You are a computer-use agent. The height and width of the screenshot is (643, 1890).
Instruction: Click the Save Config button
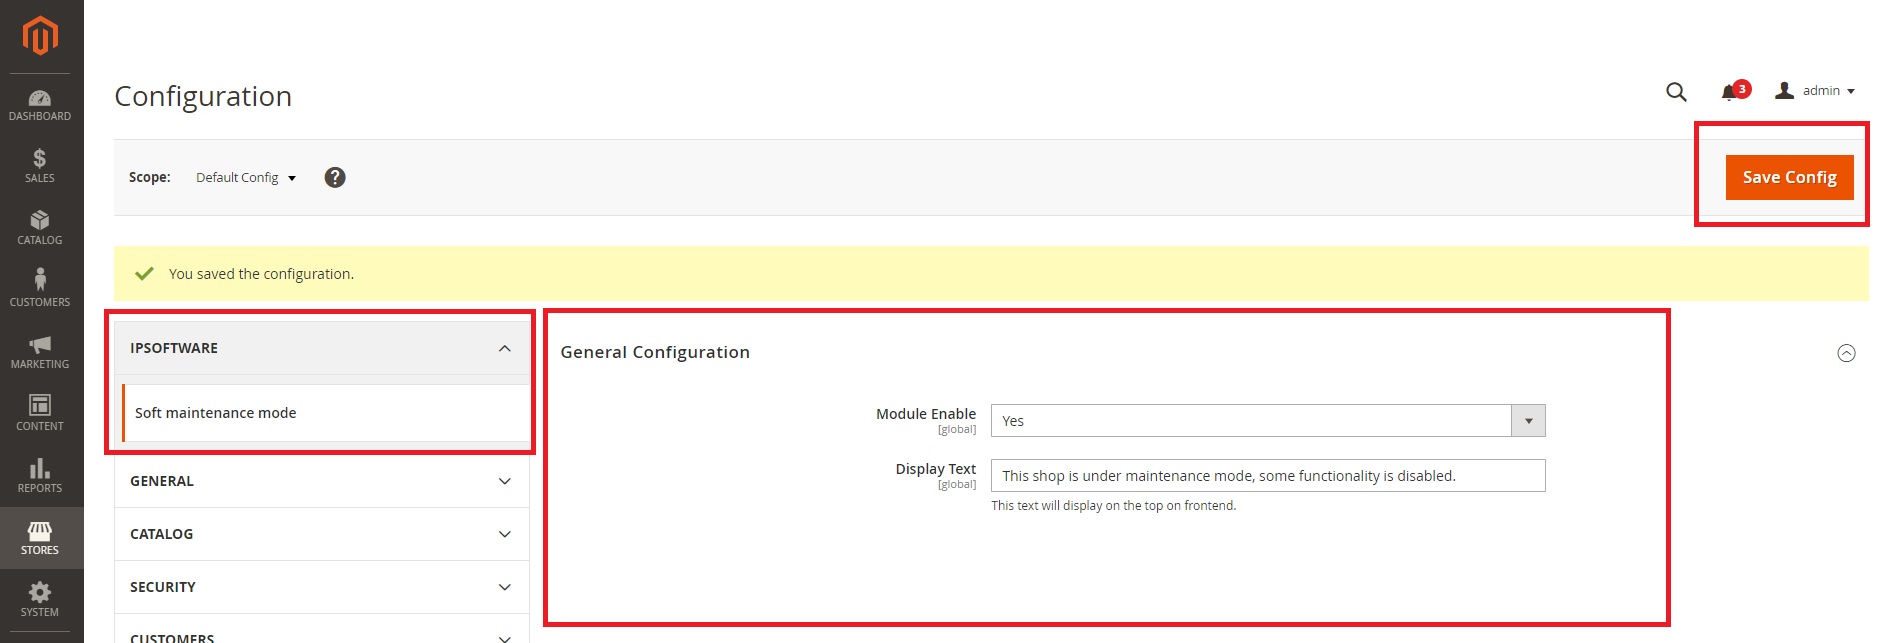pyautogui.click(x=1789, y=177)
